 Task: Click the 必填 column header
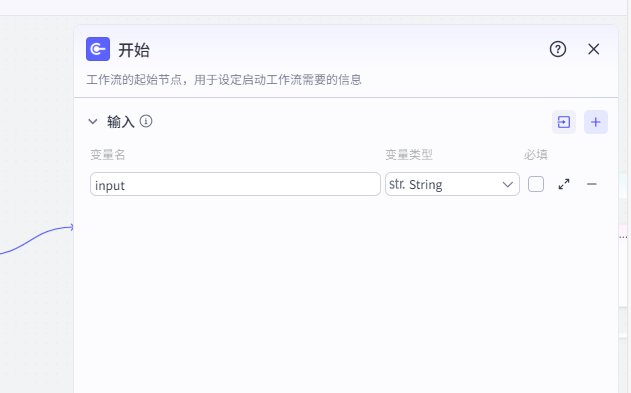[536, 154]
